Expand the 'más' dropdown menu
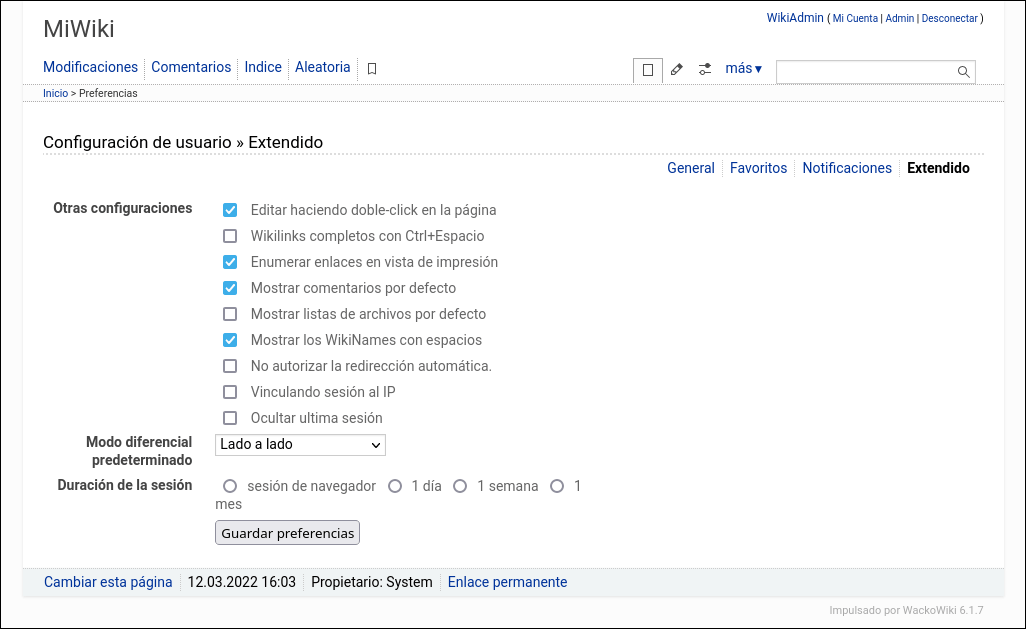The width and height of the screenshot is (1026, 629). [x=743, y=69]
